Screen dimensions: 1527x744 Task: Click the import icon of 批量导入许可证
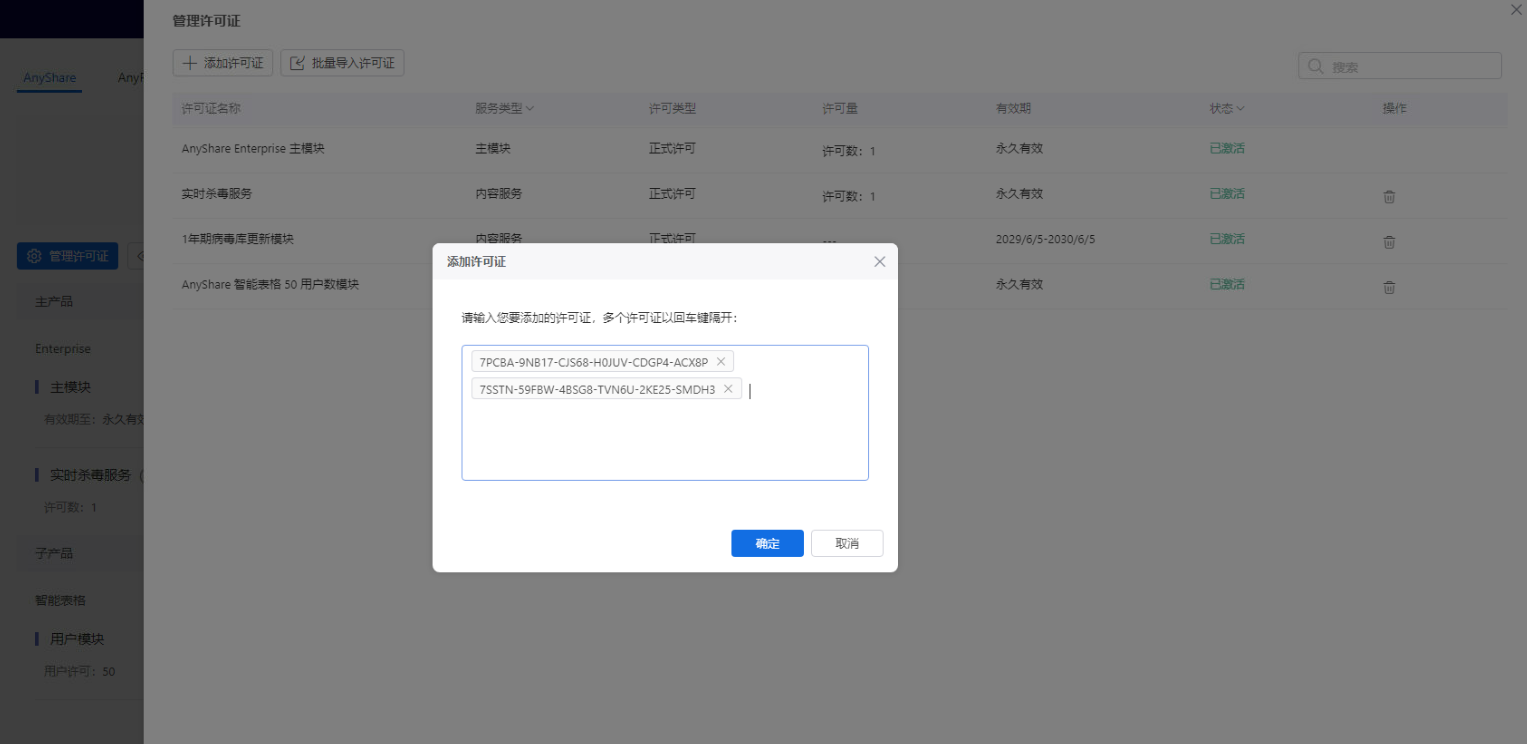297,63
